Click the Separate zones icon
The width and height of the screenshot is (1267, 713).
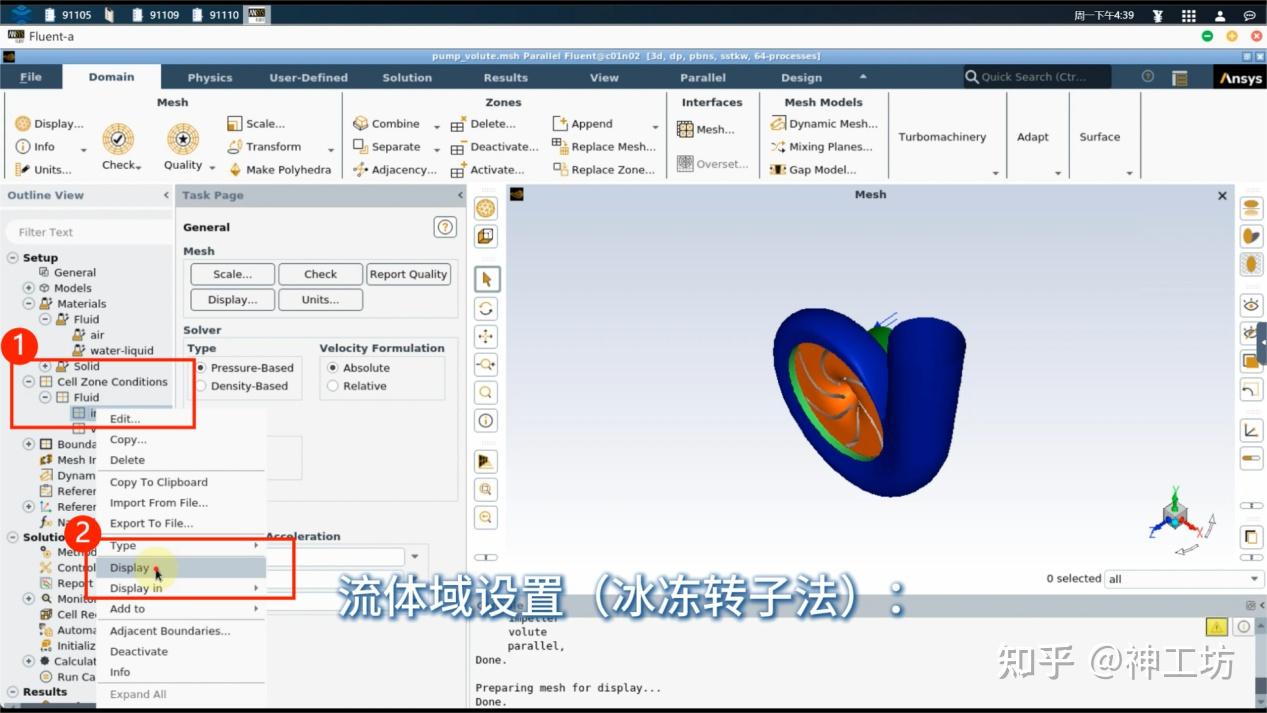pyautogui.click(x=360, y=146)
